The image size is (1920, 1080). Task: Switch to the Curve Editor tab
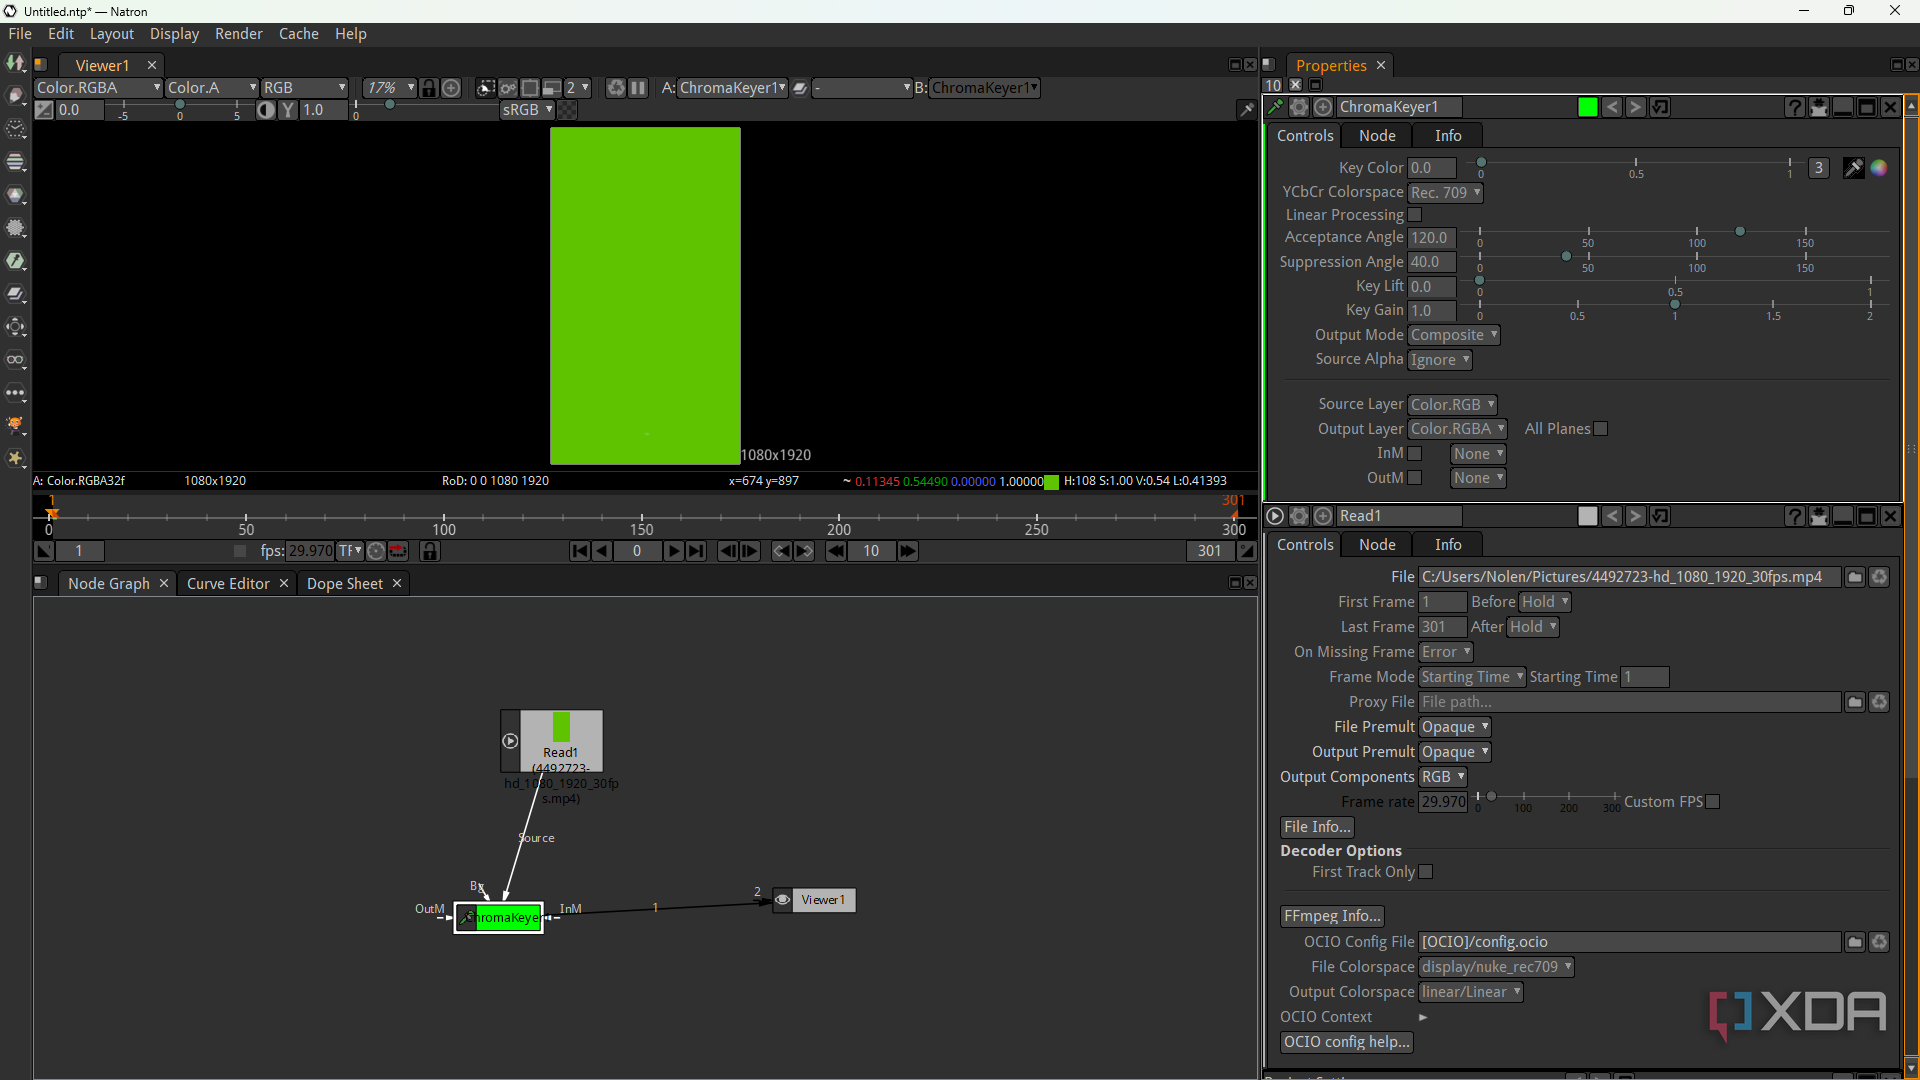[x=228, y=584]
